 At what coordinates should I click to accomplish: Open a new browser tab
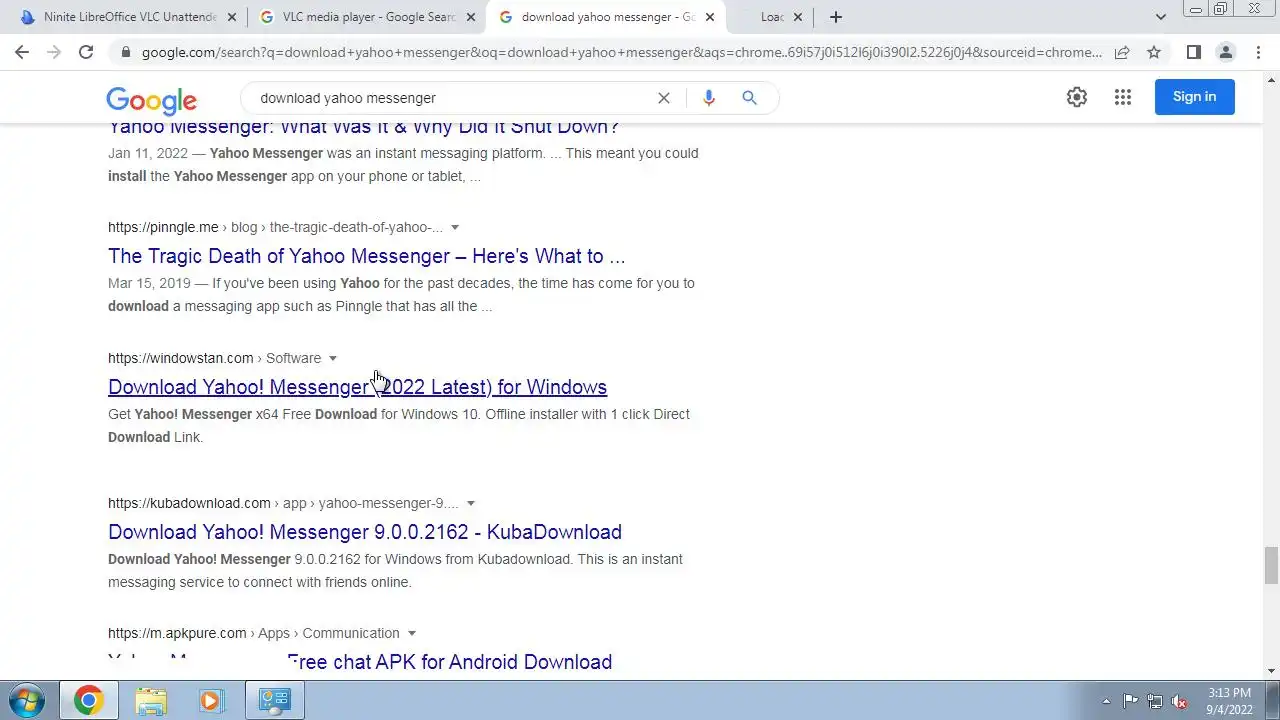(x=836, y=17)
